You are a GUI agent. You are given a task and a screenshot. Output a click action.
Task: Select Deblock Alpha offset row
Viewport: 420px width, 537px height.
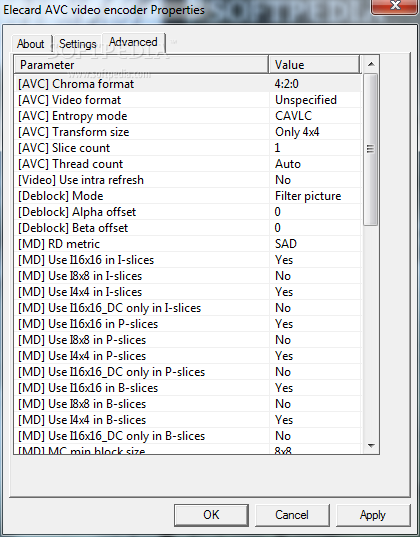[188, 212]
